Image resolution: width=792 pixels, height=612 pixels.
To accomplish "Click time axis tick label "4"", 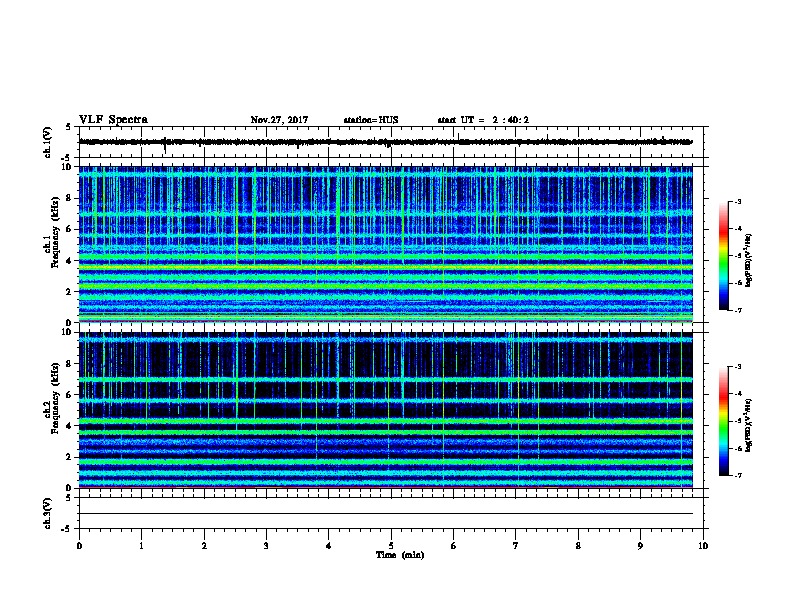I will 329,546.
